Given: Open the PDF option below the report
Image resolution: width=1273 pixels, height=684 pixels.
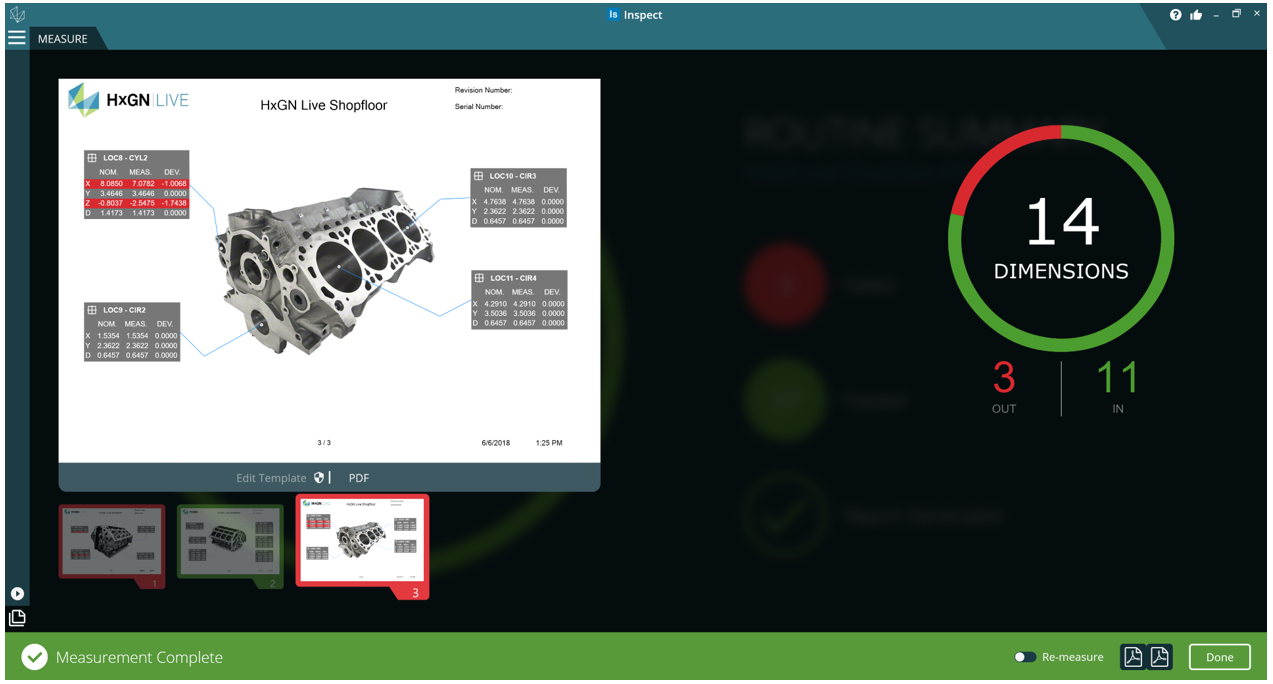Looking at the screenshot, I should point(358,477).
